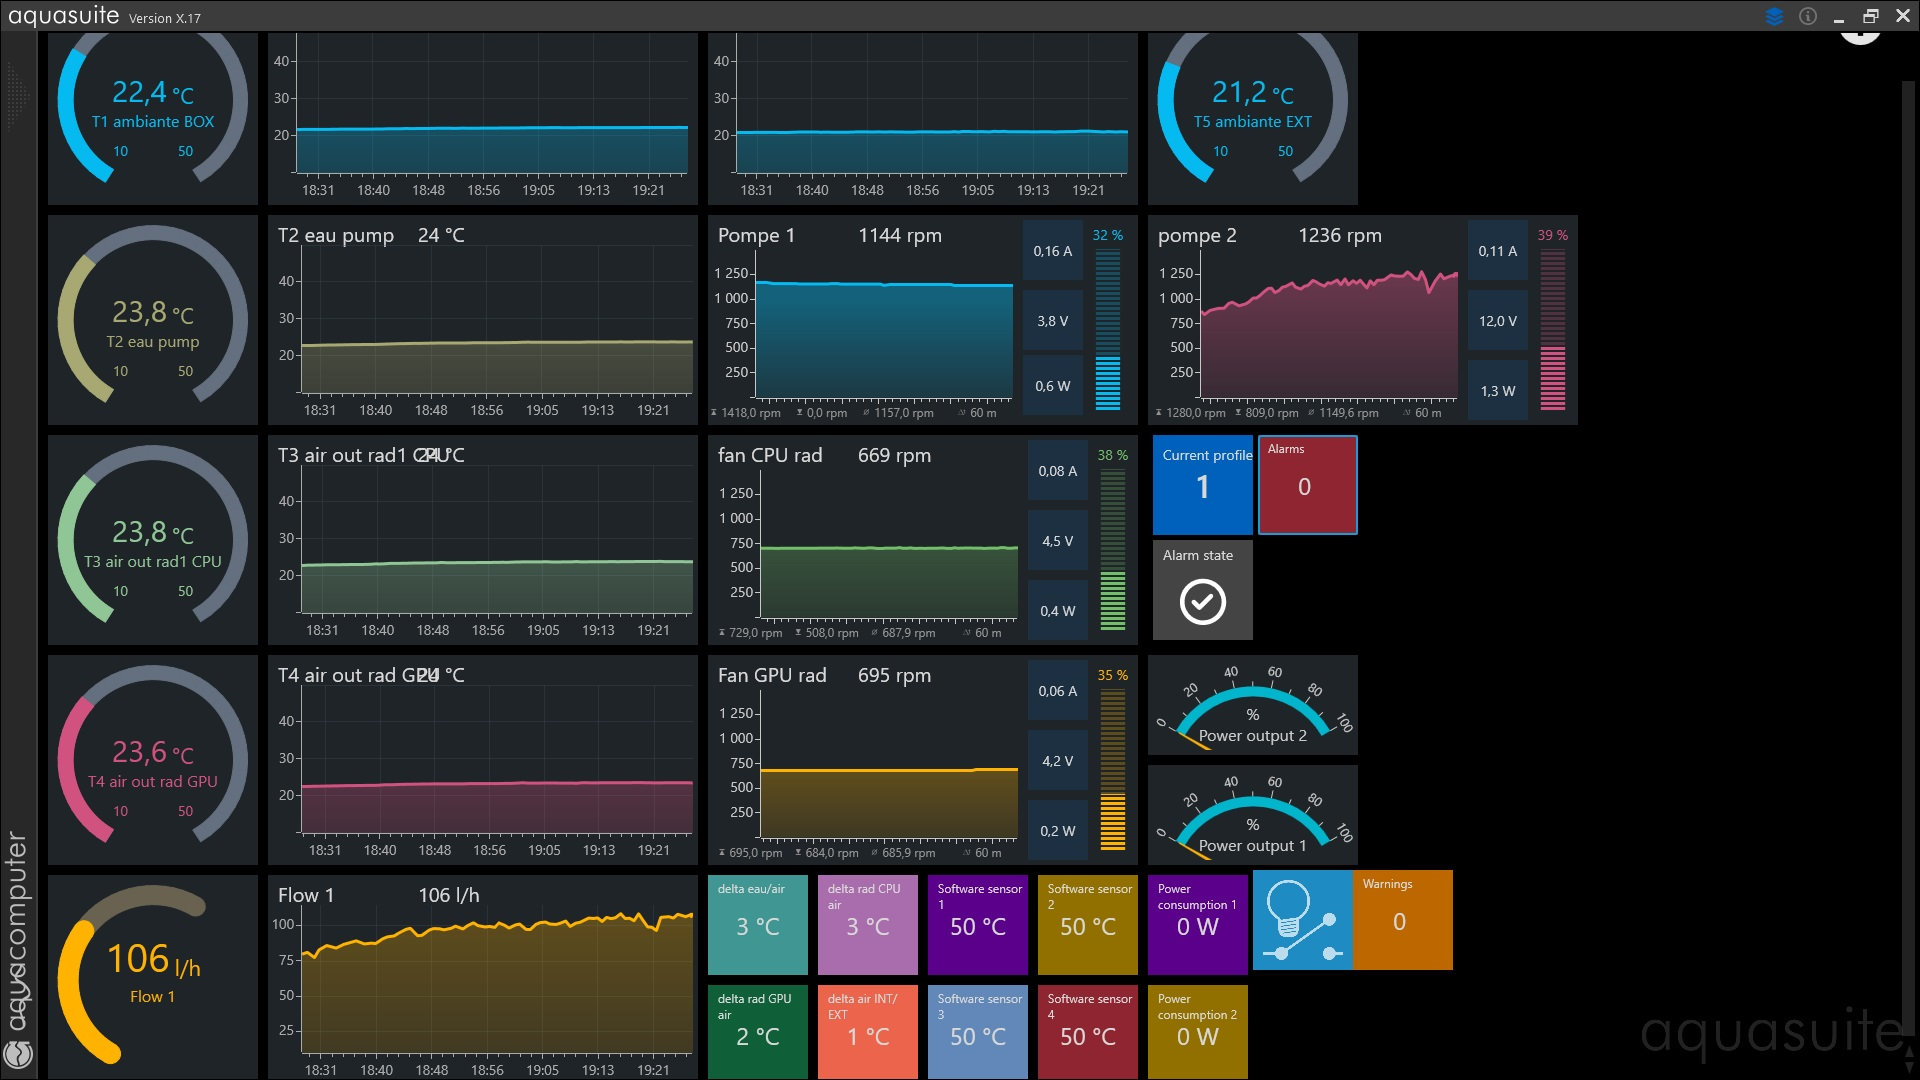Select the Current profile 1 tile
Viewport: 1920px width, 1080px height.
pos(1202,485)
